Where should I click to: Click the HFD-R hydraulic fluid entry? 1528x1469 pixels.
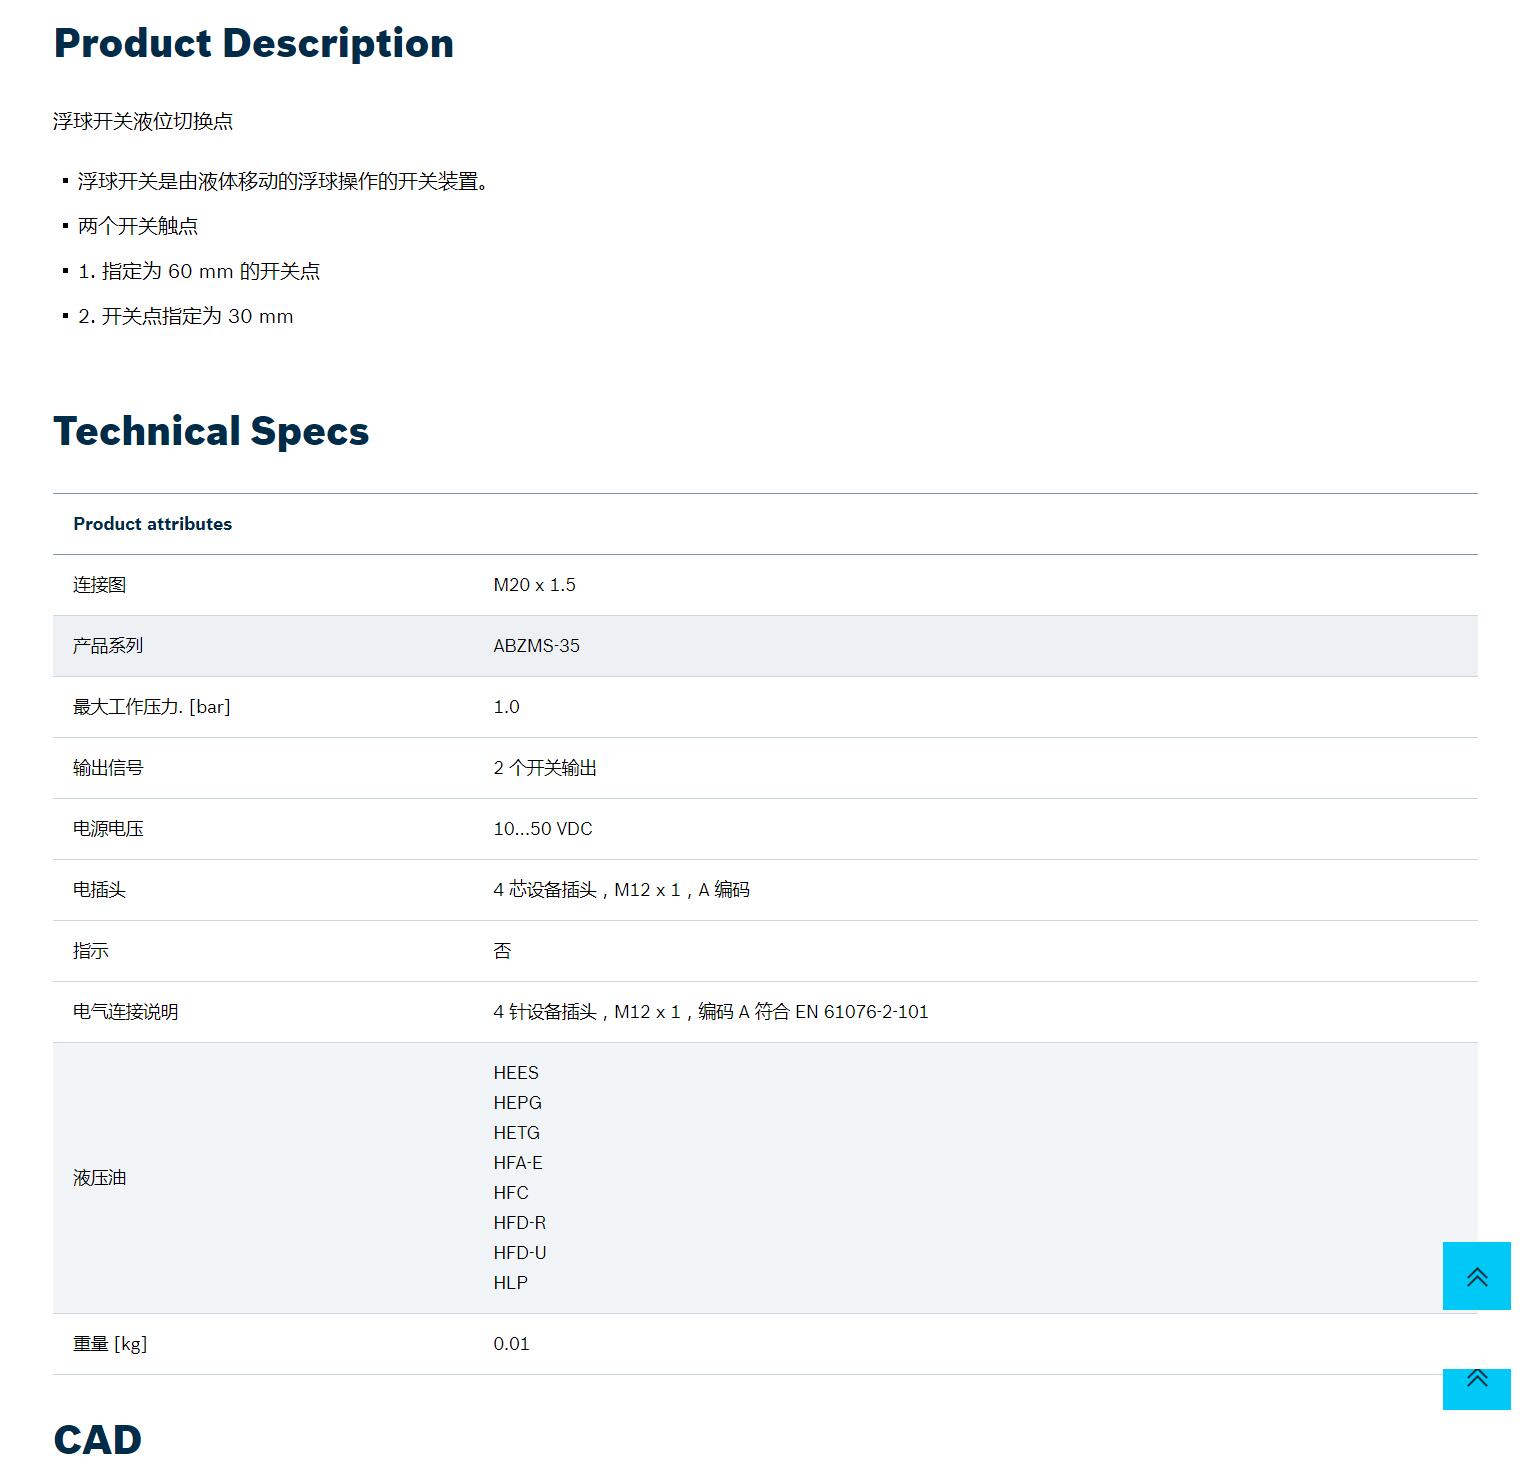point(519,1223)
